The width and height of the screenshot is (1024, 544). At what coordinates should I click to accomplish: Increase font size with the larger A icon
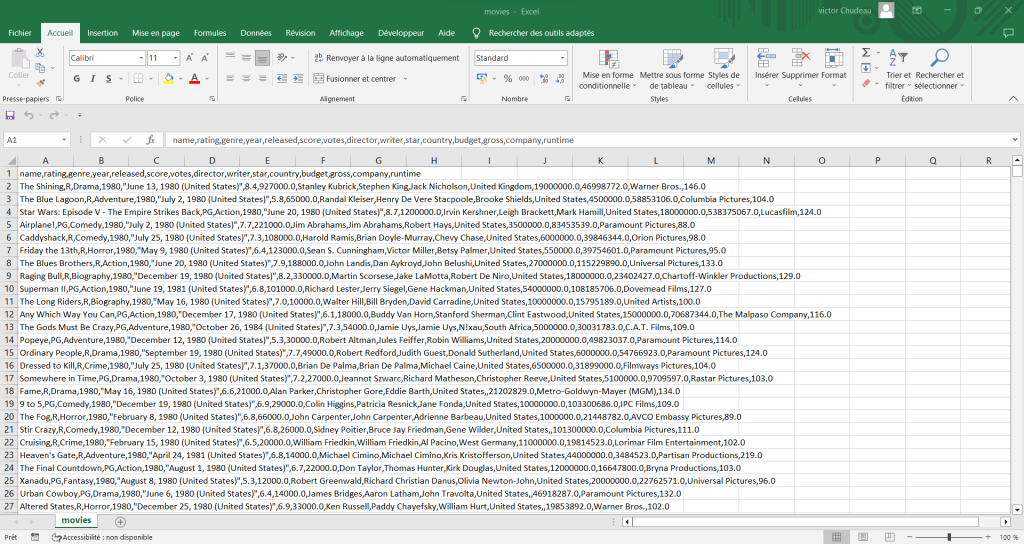[189, 58]
